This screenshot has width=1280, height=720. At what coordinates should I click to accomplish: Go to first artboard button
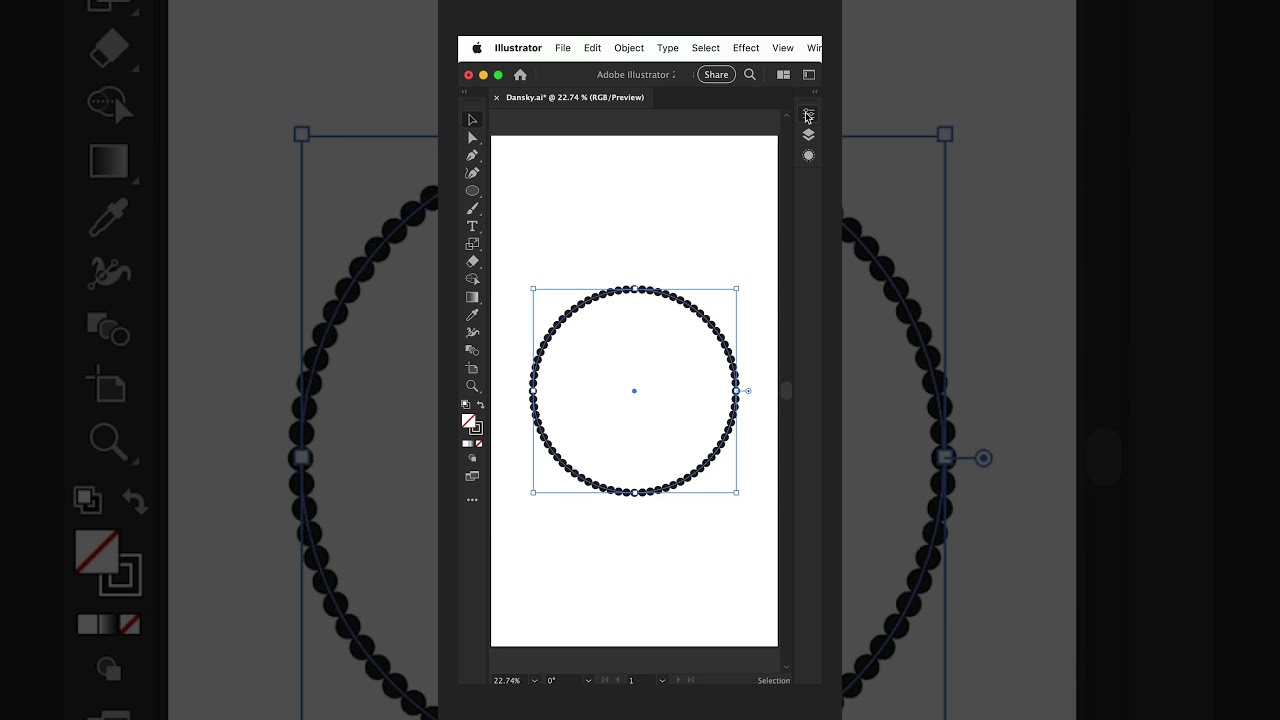click(x=604, y=681)
